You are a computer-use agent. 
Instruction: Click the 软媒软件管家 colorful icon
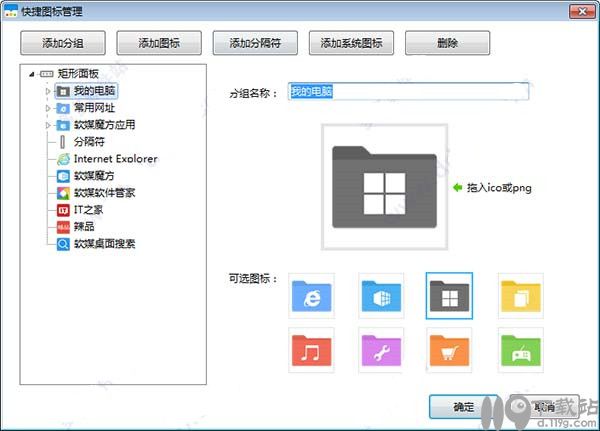[63, 193]
